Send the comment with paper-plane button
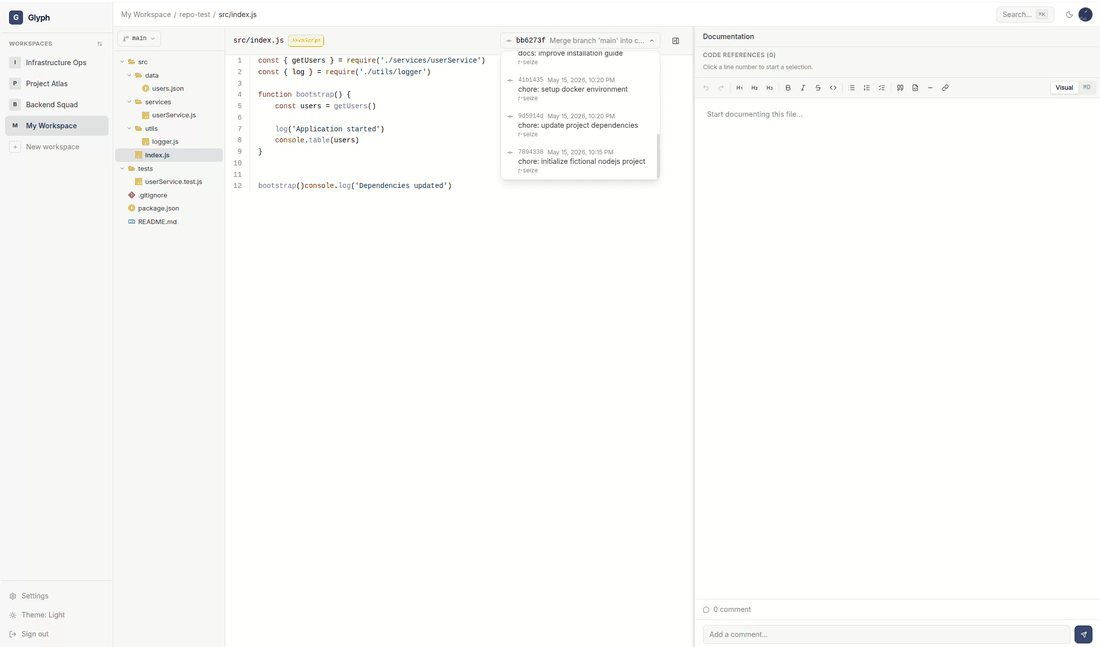The image size is (1100, 647). [1084, 634]
